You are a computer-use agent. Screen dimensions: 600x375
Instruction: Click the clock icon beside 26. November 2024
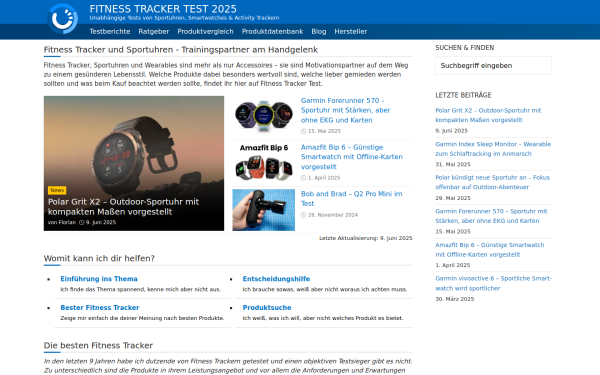tap(303, 215)
